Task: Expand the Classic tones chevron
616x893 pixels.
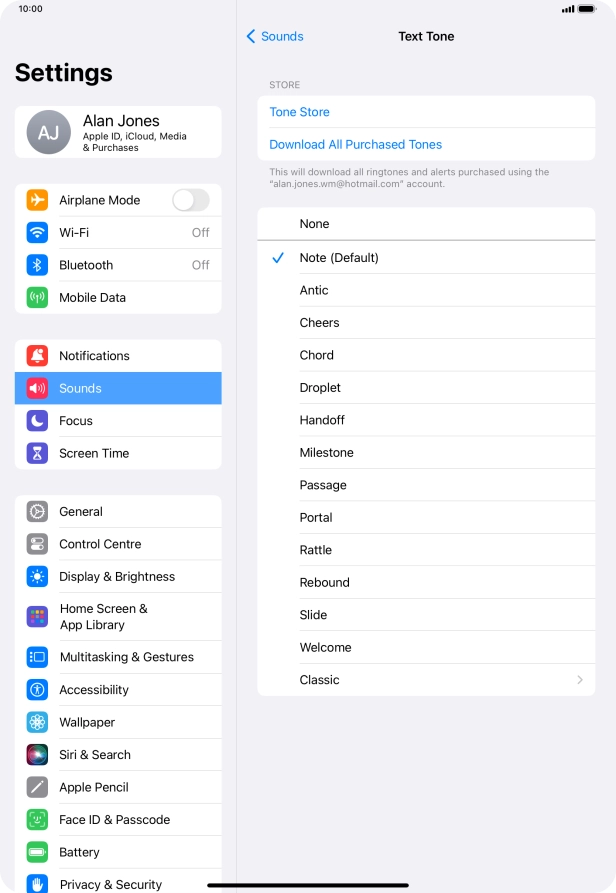Action: tap(580, 679)
